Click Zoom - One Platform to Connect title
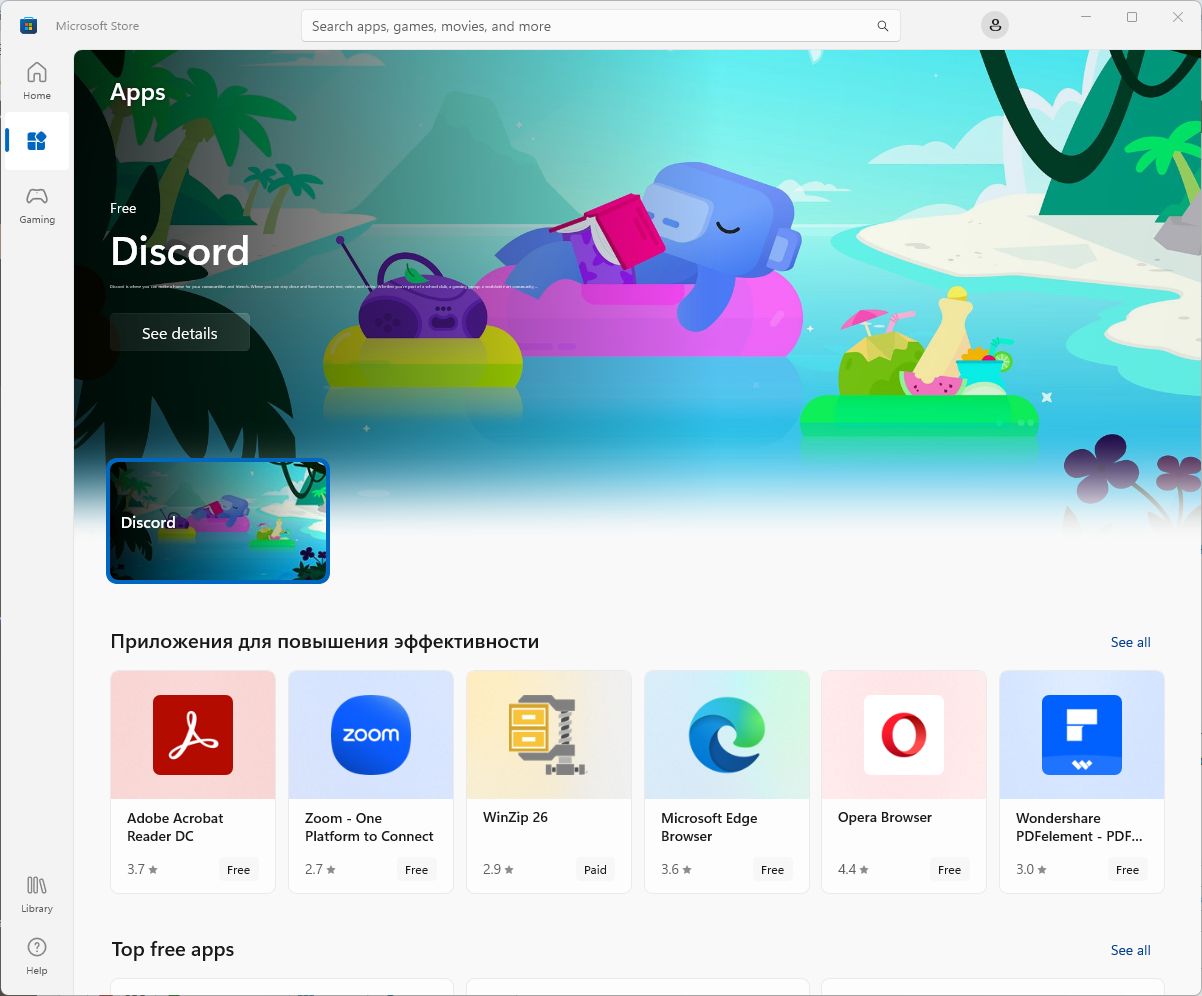This screenshot has height=996, width=1202. click(x=369, y=827)
